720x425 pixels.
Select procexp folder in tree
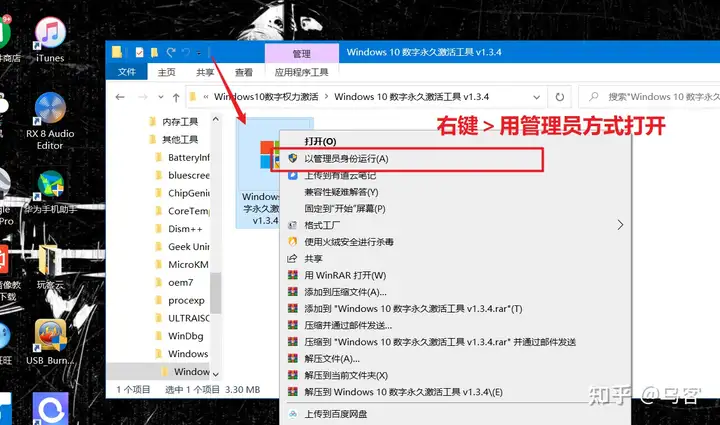186,301
